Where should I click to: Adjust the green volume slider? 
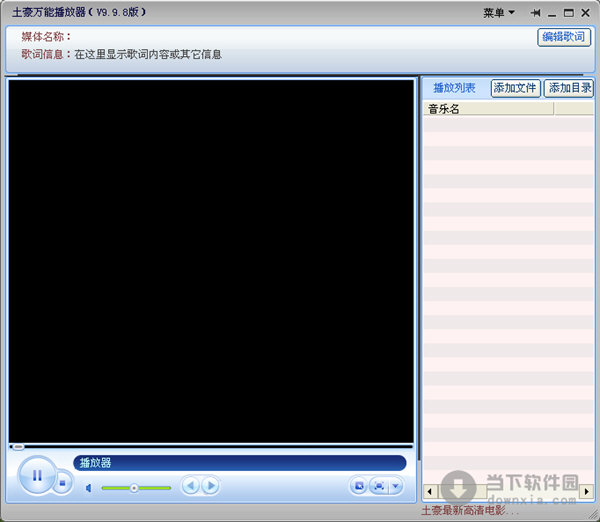pos(134,488)
